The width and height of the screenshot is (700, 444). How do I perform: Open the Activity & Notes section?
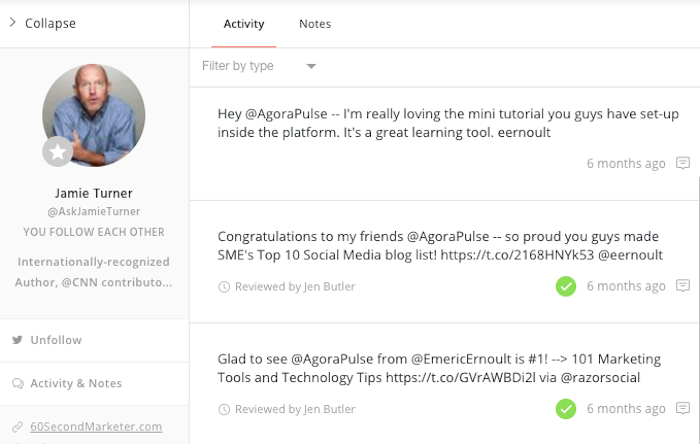coord(76,383)
